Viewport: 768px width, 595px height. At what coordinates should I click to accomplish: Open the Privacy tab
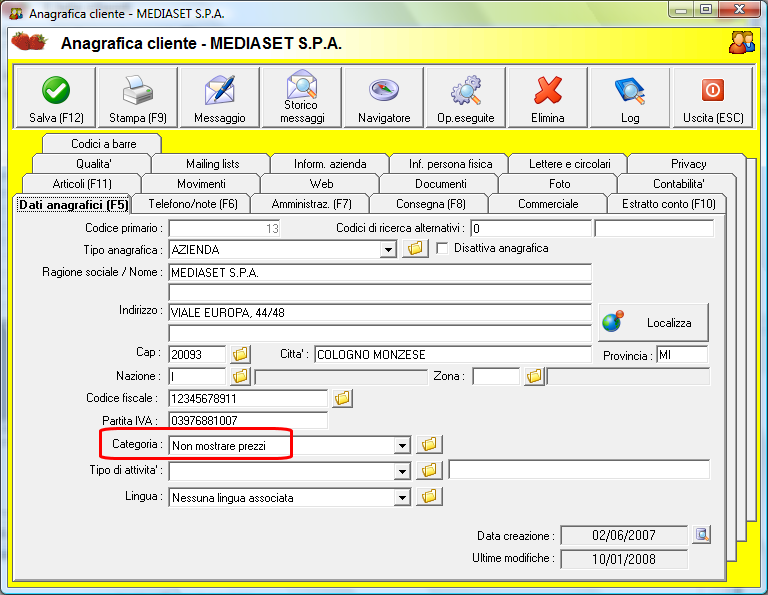688,164
